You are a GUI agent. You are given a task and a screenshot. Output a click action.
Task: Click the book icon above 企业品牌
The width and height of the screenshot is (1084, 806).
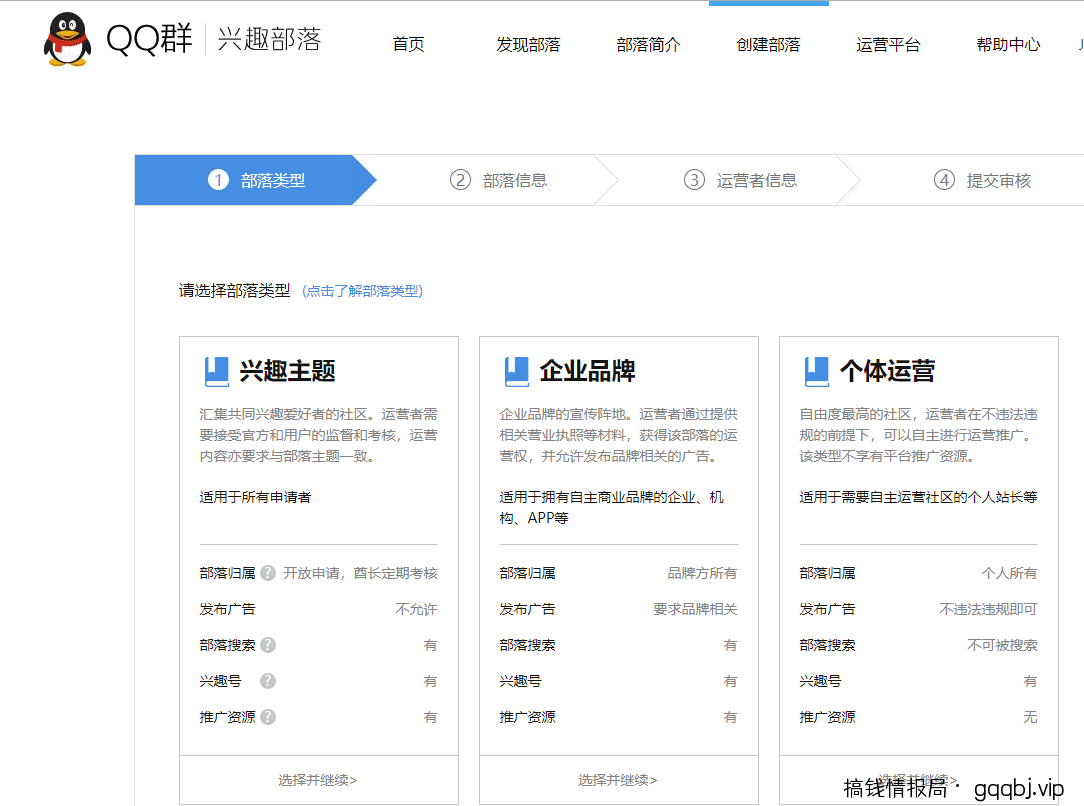tap(516, 371)
